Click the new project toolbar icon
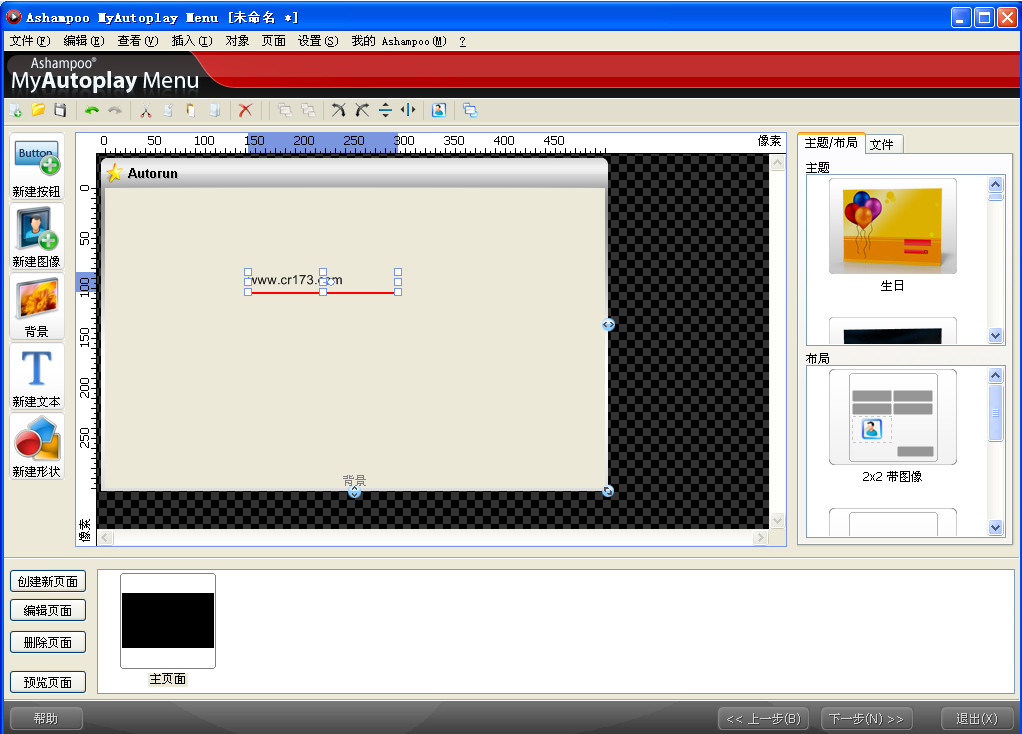Image resolution: width=1022 pixels, height=734 pixels. [x=16, y=110]
